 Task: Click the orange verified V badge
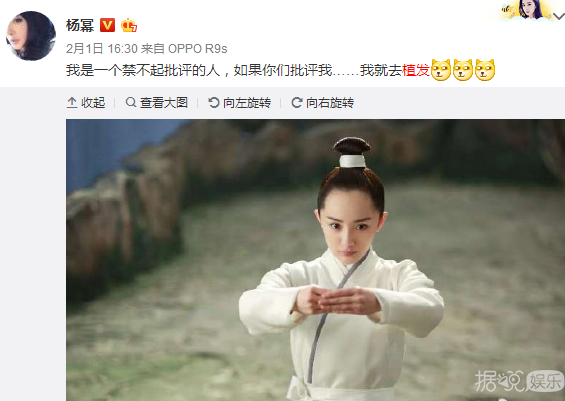107,25
